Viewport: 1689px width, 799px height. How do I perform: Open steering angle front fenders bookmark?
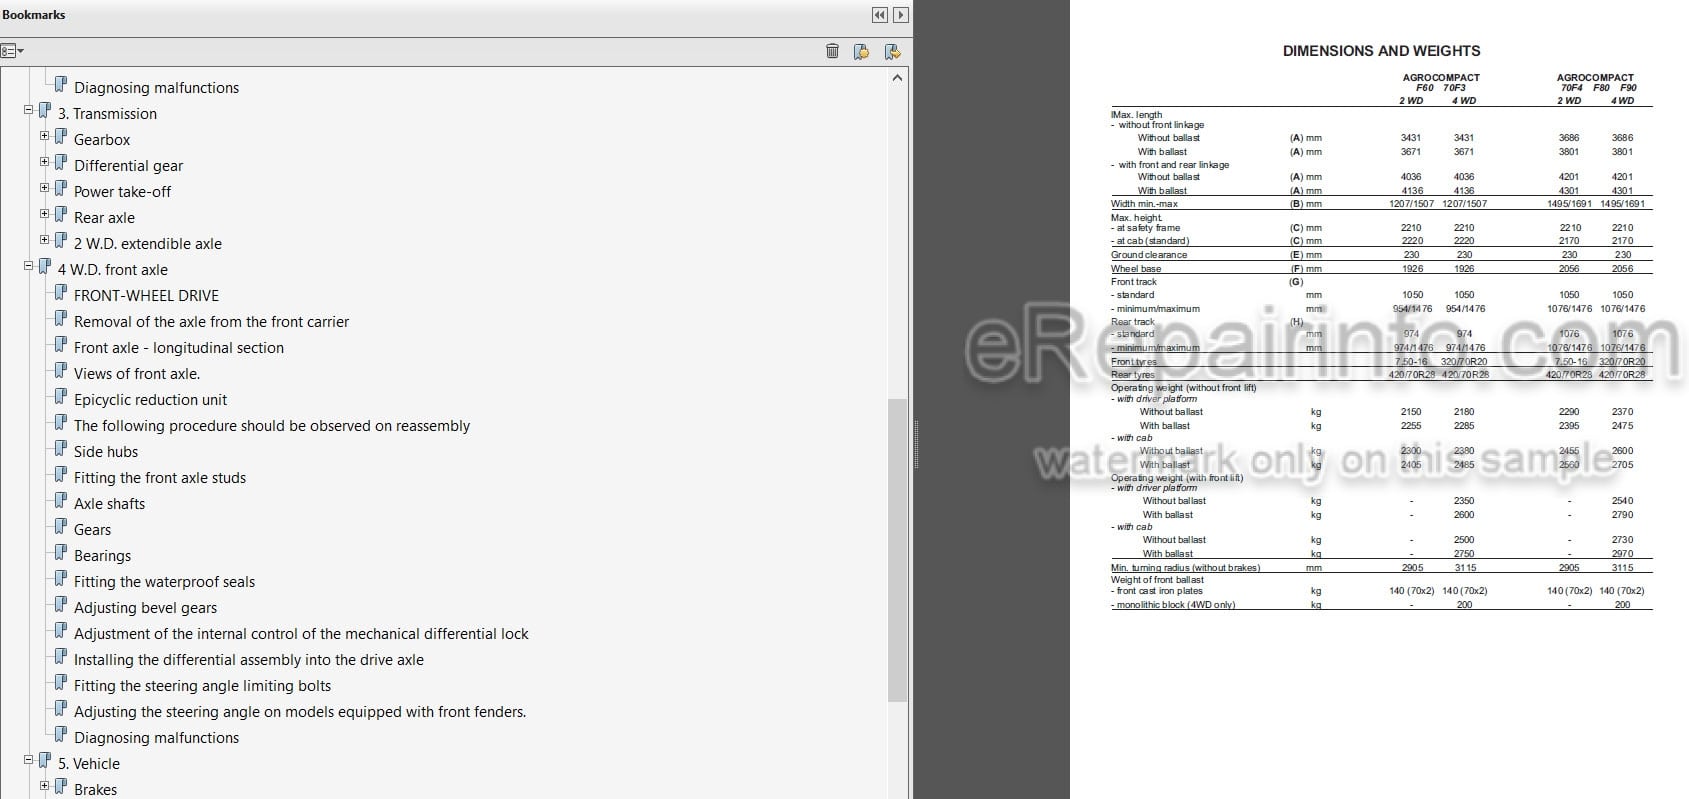(300, 712)
